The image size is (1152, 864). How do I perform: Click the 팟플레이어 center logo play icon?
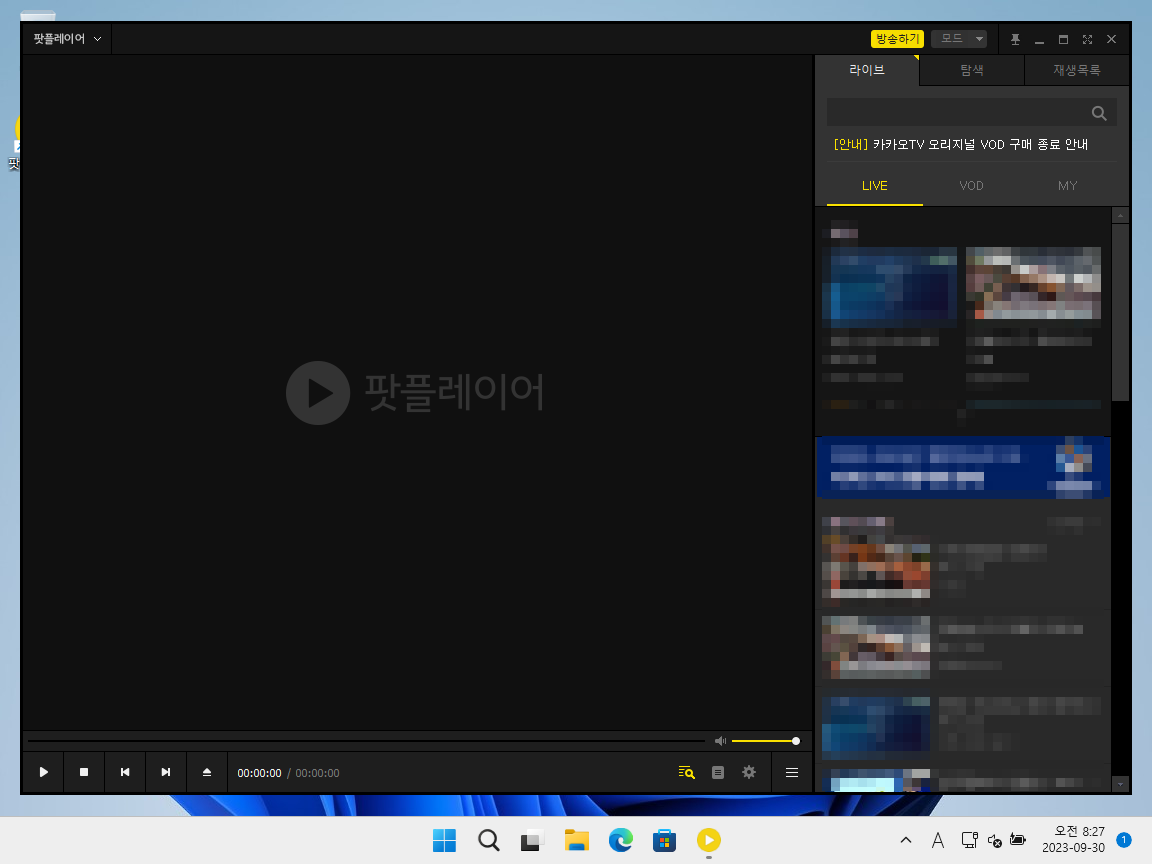coord(318,392)
